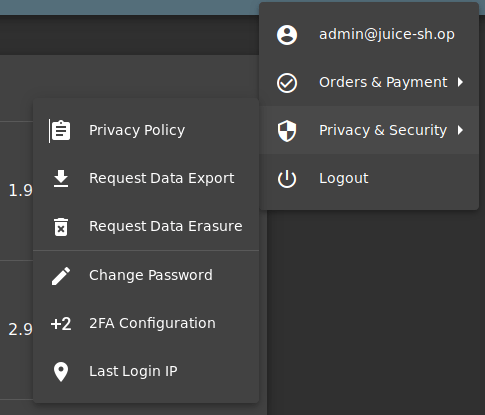Click the pencil icon for Change Password
The height and width of the screenshot is (415, 485).
(x=61, y=276)
